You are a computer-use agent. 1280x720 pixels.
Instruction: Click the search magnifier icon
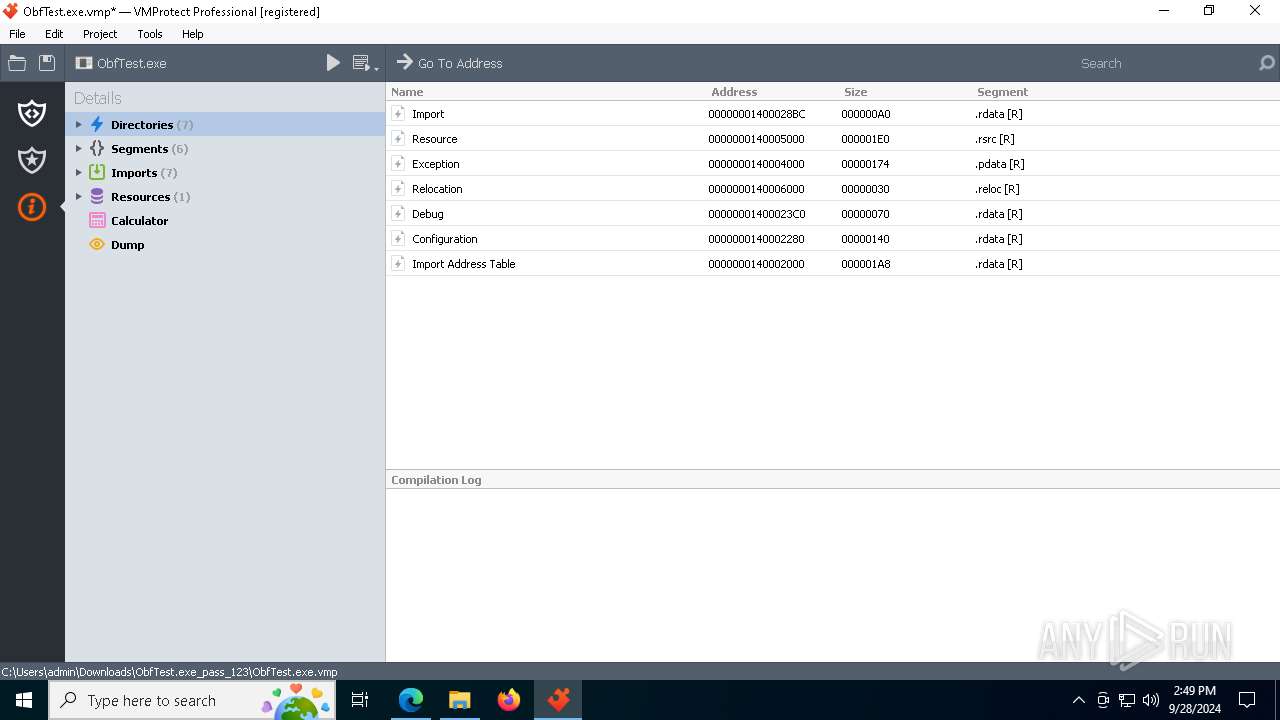1267,63
